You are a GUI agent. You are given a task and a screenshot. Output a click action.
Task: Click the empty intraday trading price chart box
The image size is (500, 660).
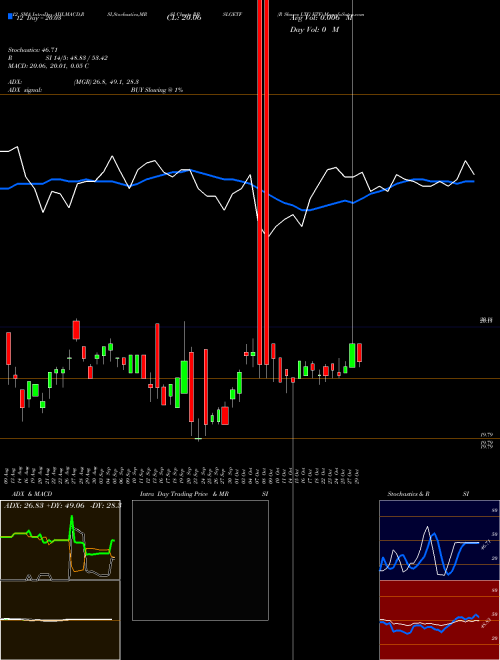pos(200,560)
